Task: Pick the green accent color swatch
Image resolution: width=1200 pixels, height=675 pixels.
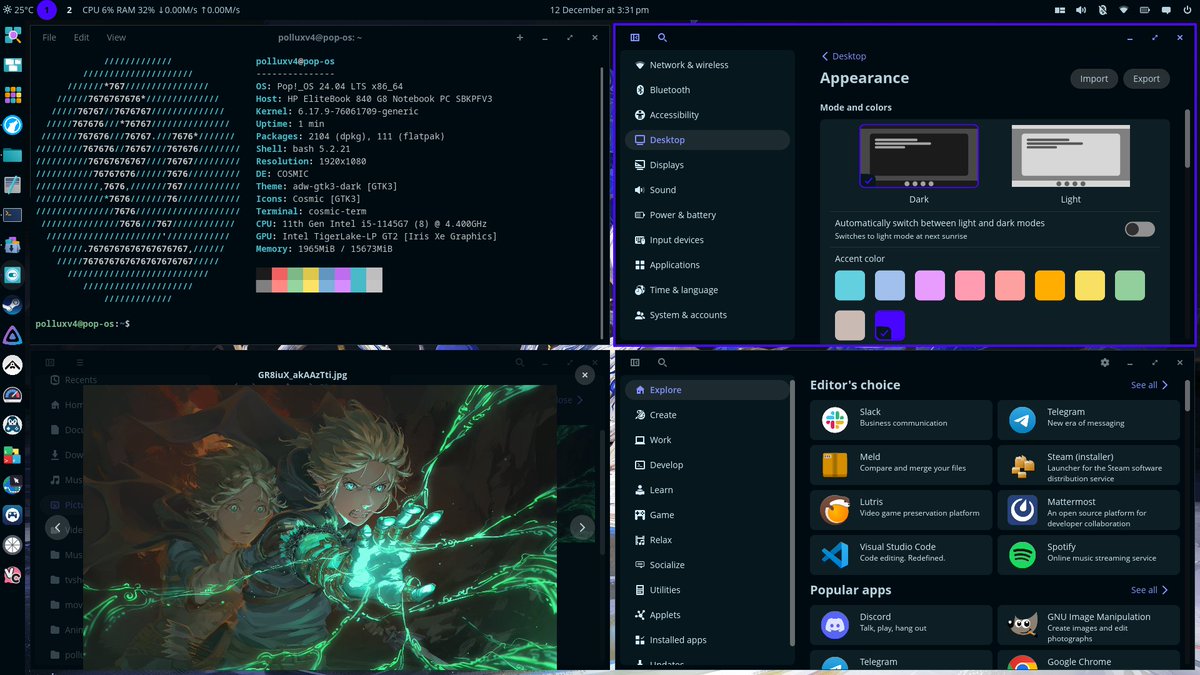Action: [1130, 285]
